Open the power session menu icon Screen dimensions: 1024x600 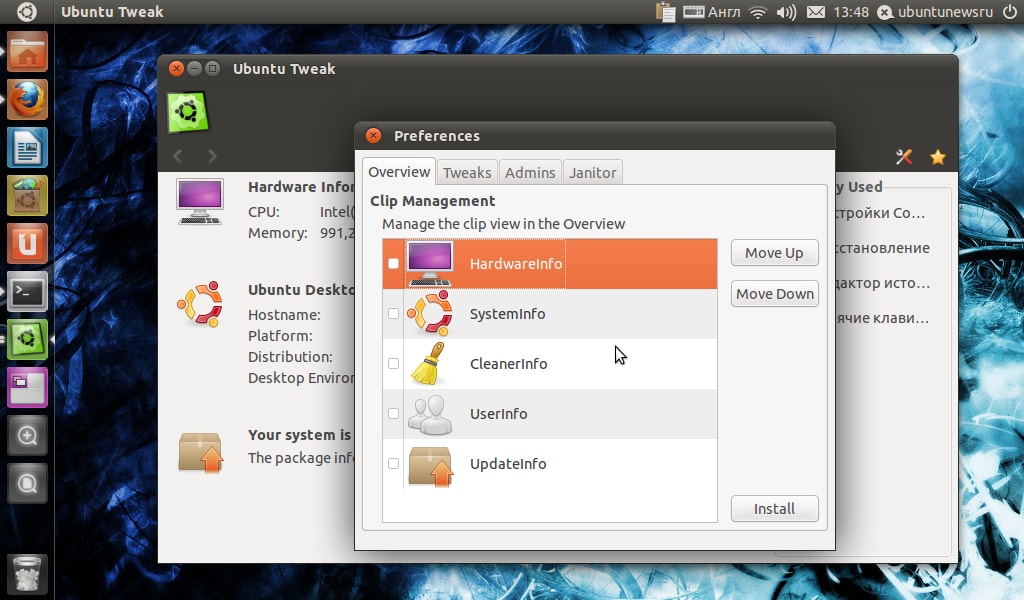1010,12
